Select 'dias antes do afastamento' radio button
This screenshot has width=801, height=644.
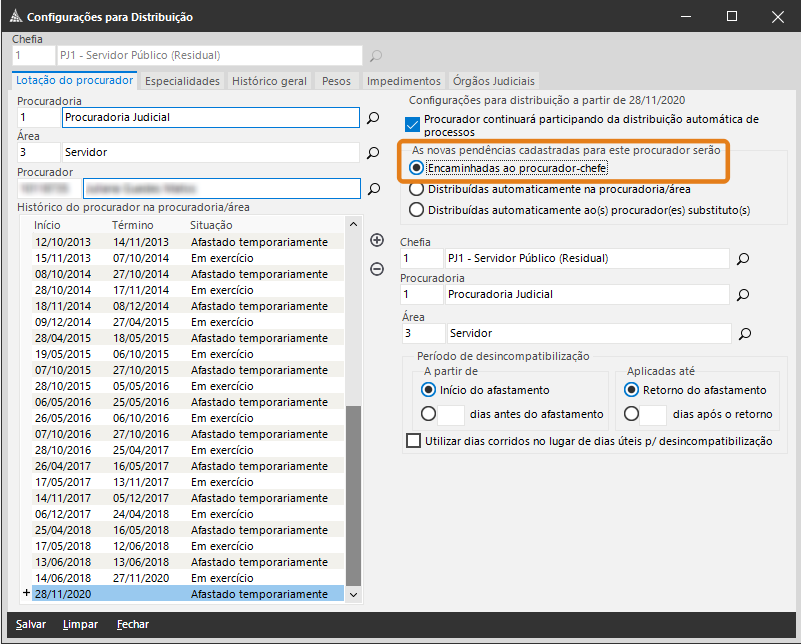(x=429, y=414)
